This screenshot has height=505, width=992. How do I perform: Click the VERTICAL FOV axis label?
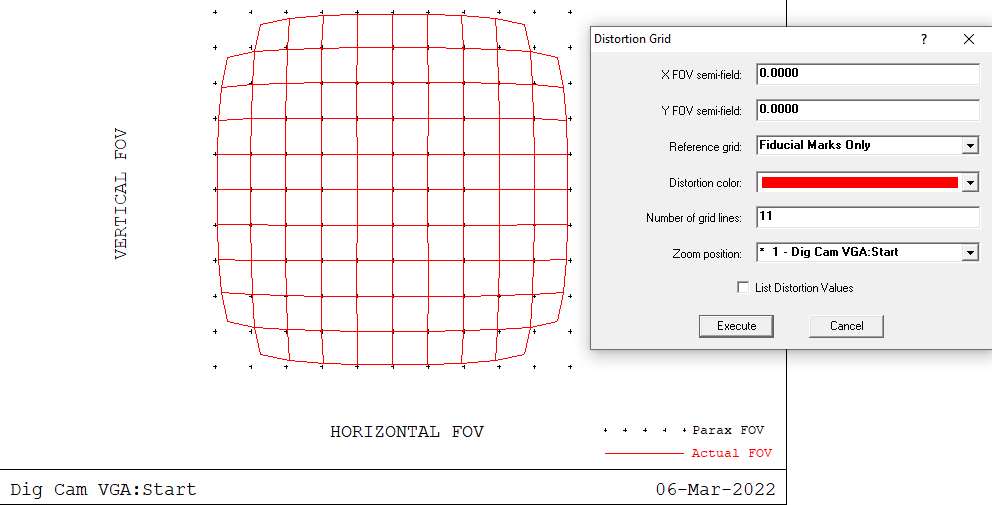(x=121, y=194)
